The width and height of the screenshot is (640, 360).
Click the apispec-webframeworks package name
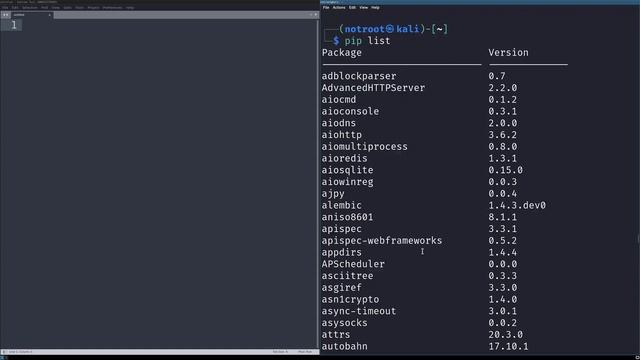(382, 241)
